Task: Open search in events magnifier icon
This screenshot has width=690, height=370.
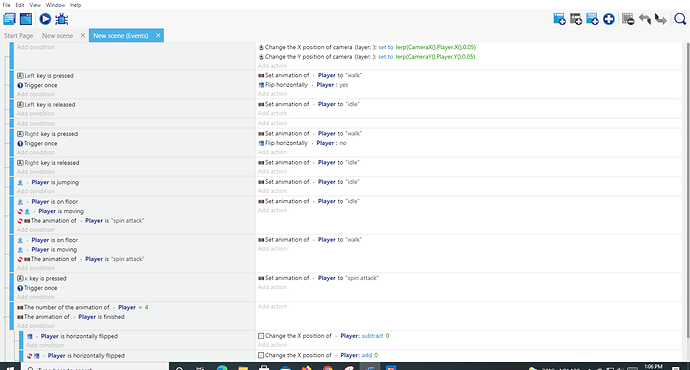Action: pos(680,19)
